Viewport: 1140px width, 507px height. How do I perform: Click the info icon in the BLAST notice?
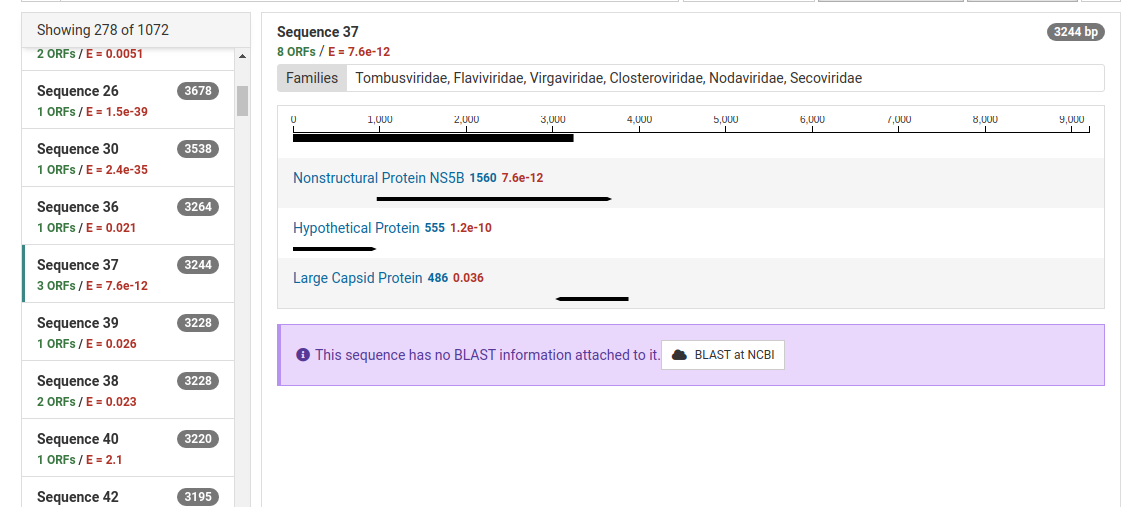tap(303, 355)
